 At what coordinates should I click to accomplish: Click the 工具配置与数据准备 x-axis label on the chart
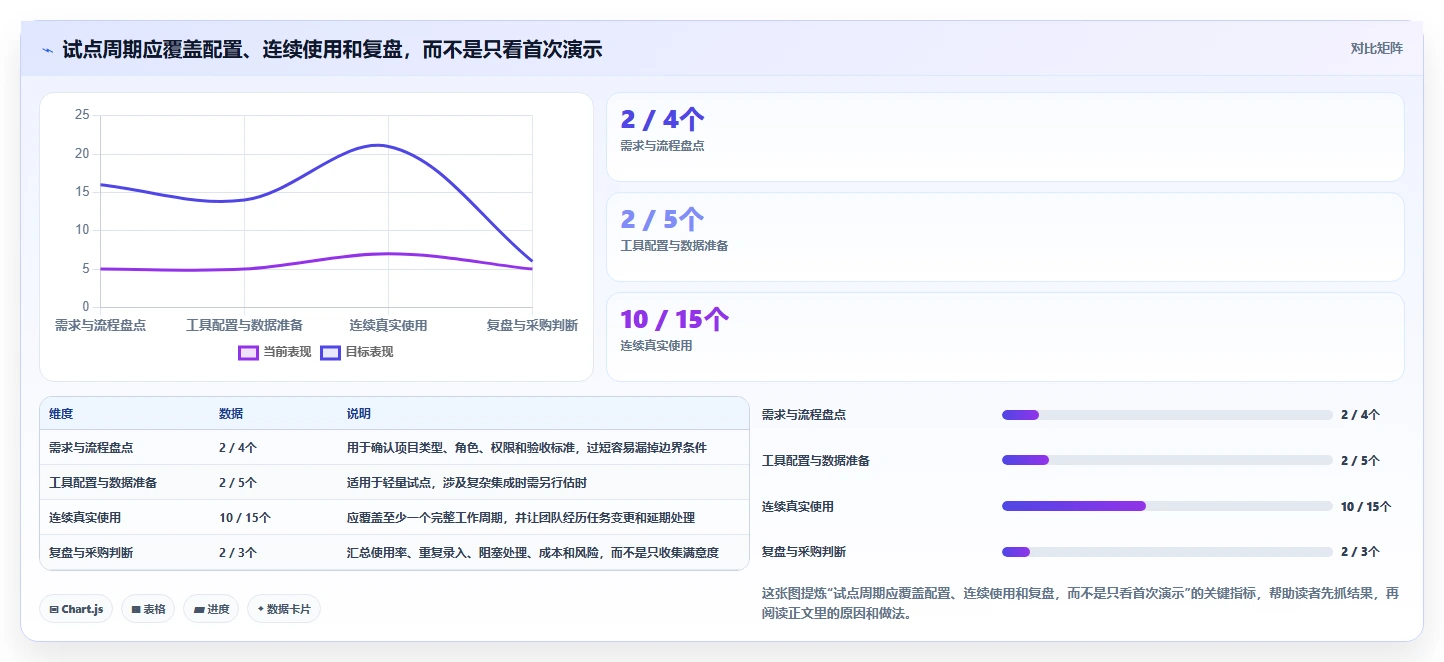pos(245,326)
